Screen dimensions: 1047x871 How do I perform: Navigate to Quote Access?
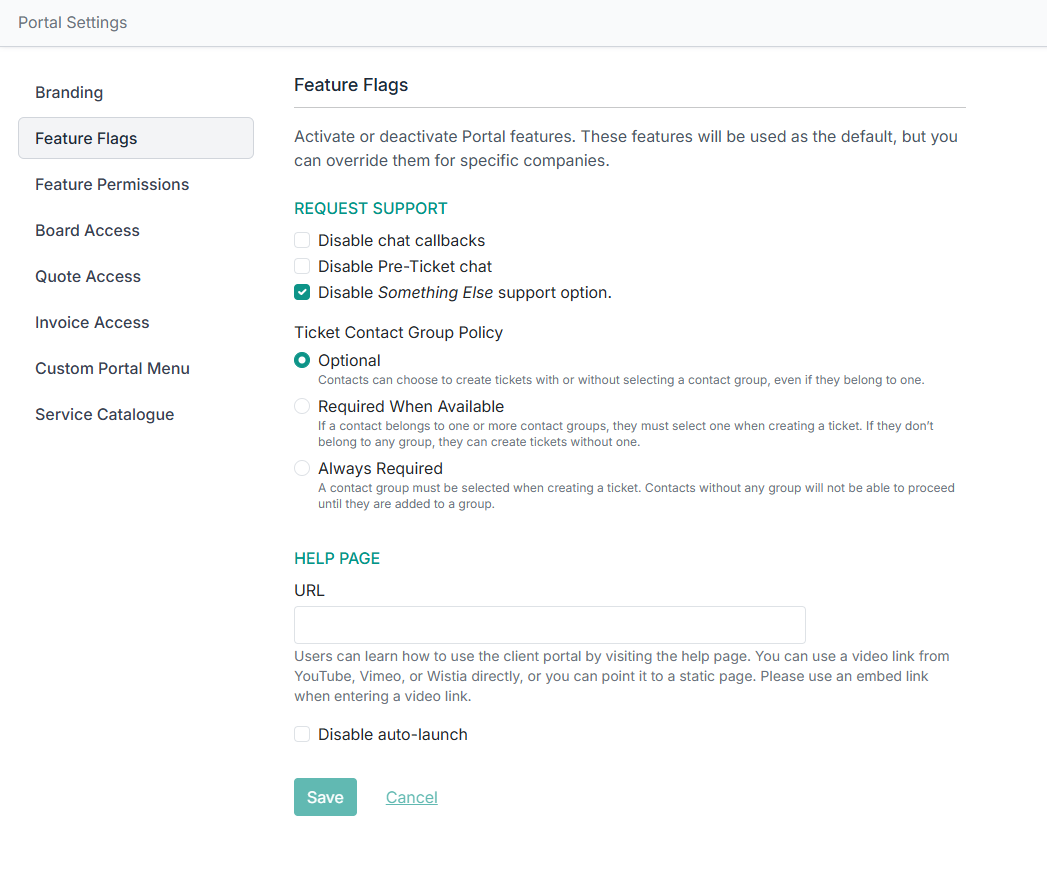[x=88, y=277]
